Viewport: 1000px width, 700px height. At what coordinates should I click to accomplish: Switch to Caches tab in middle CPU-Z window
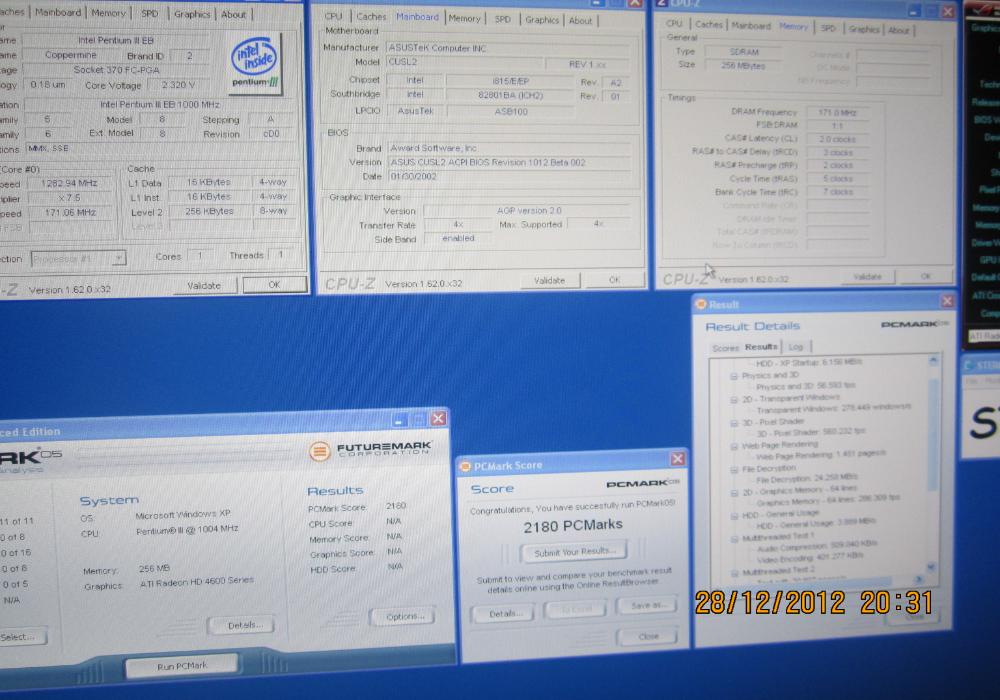pyautogui.click(x=371, y=17)
